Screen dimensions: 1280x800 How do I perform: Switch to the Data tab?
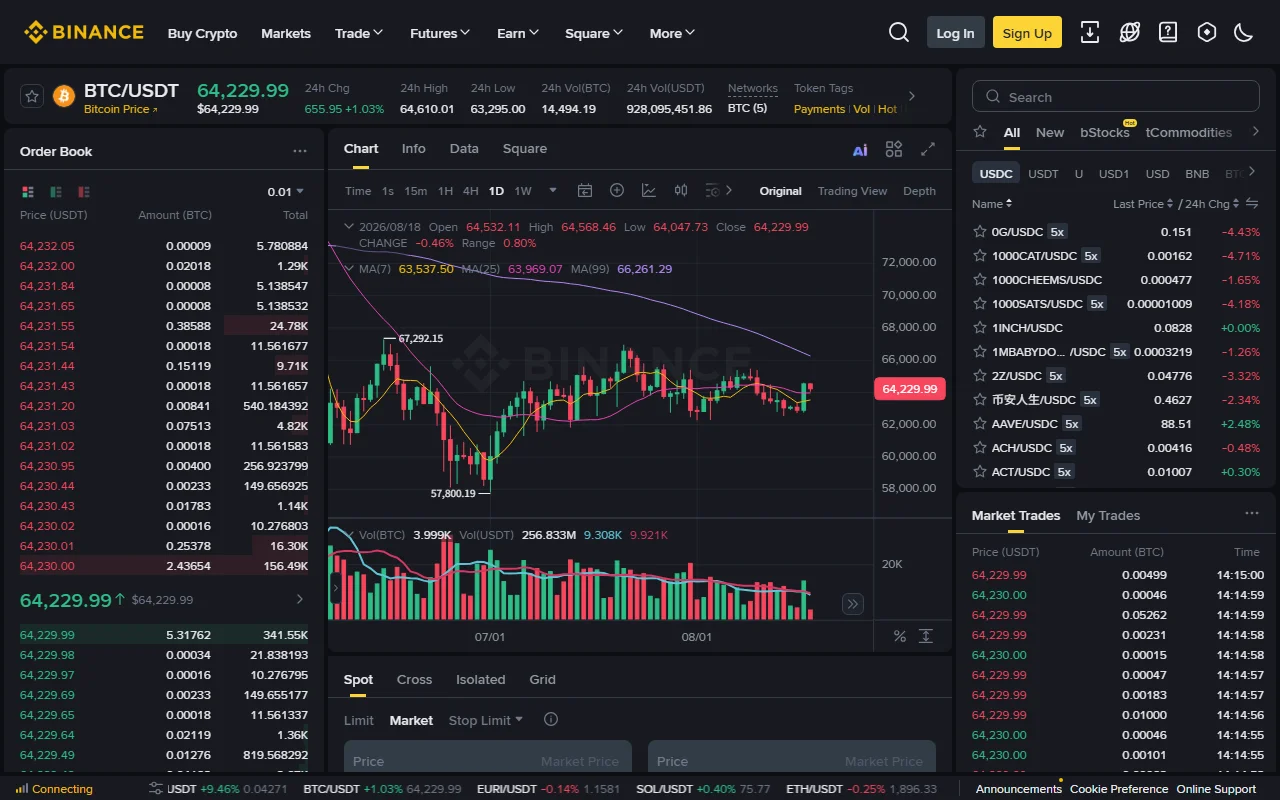tap(464, 148)
